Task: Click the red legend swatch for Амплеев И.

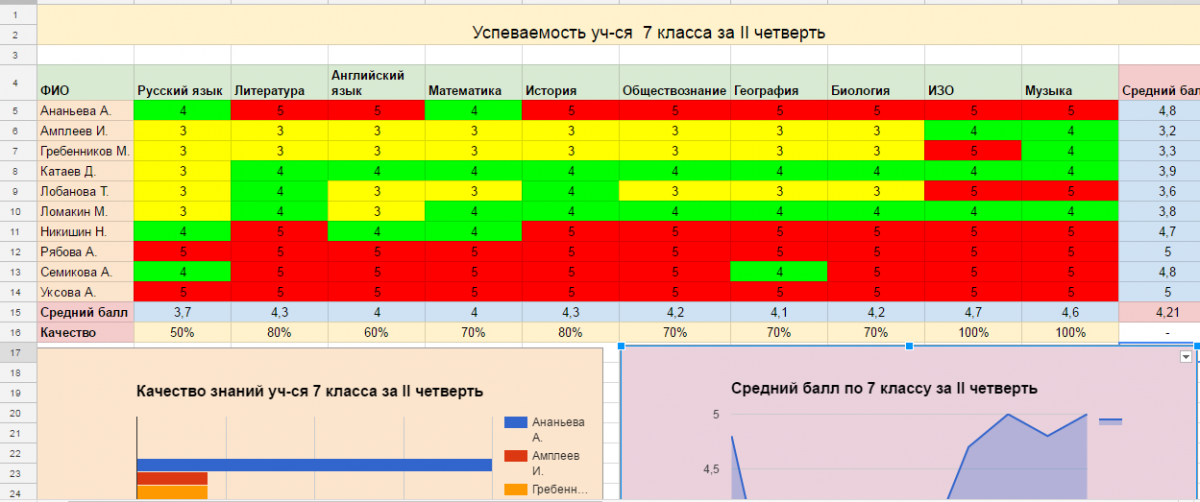Action: tap(514, 456)
